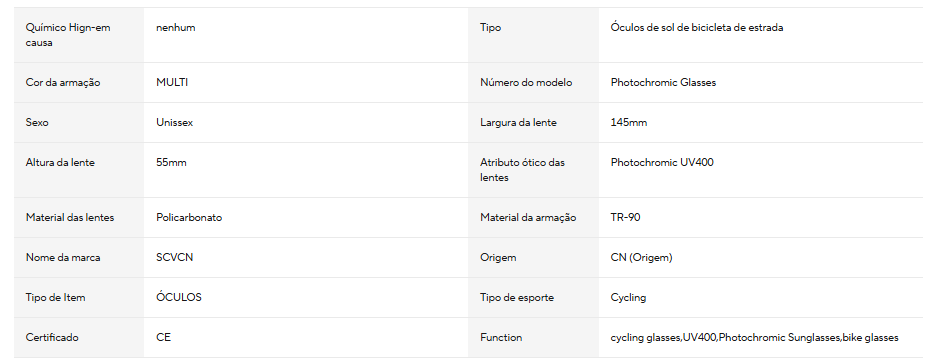The width and height of the screenshot is (934, 361).
Task: Click the 'CE' certificate value
Action: 163,338
